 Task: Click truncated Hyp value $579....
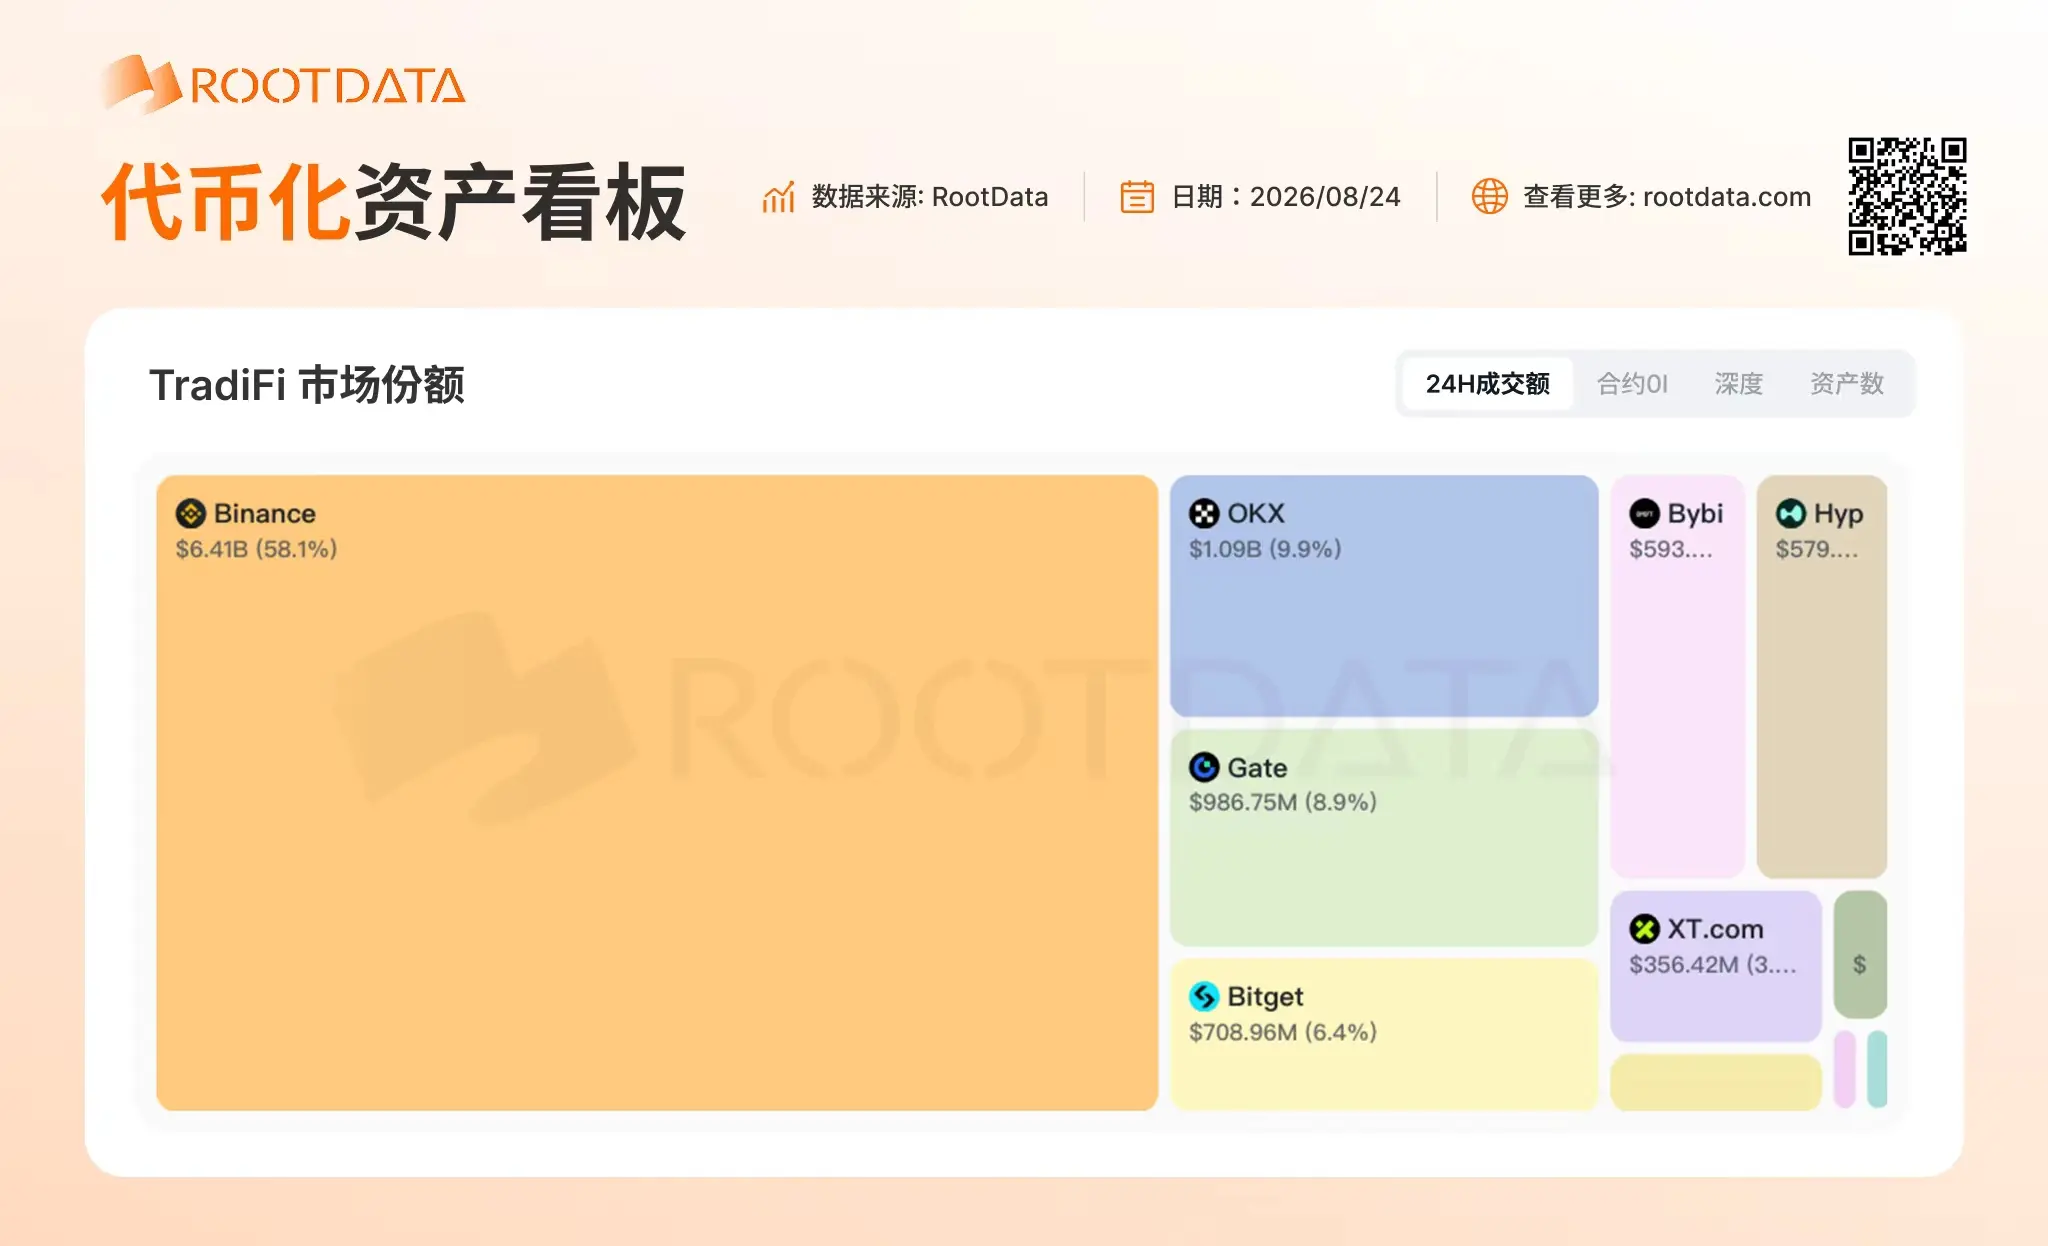1816,549
